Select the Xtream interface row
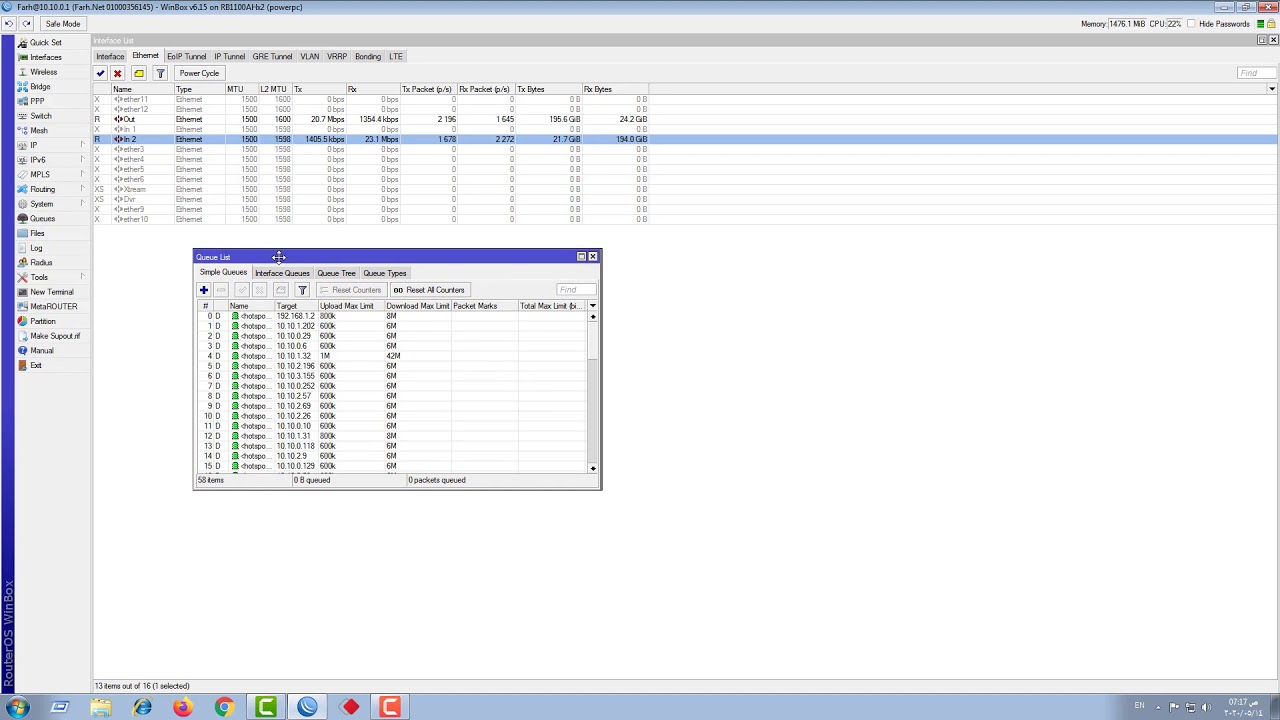The height and width of the screenshot is (720, 1280). tap(685, 189)
